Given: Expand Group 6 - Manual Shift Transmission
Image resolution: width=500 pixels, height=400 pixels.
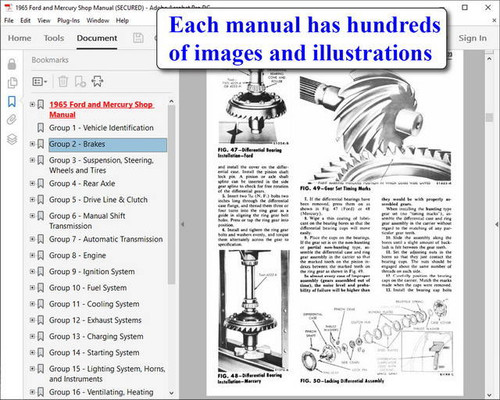Looking at the screenshot, I should 32,216.
